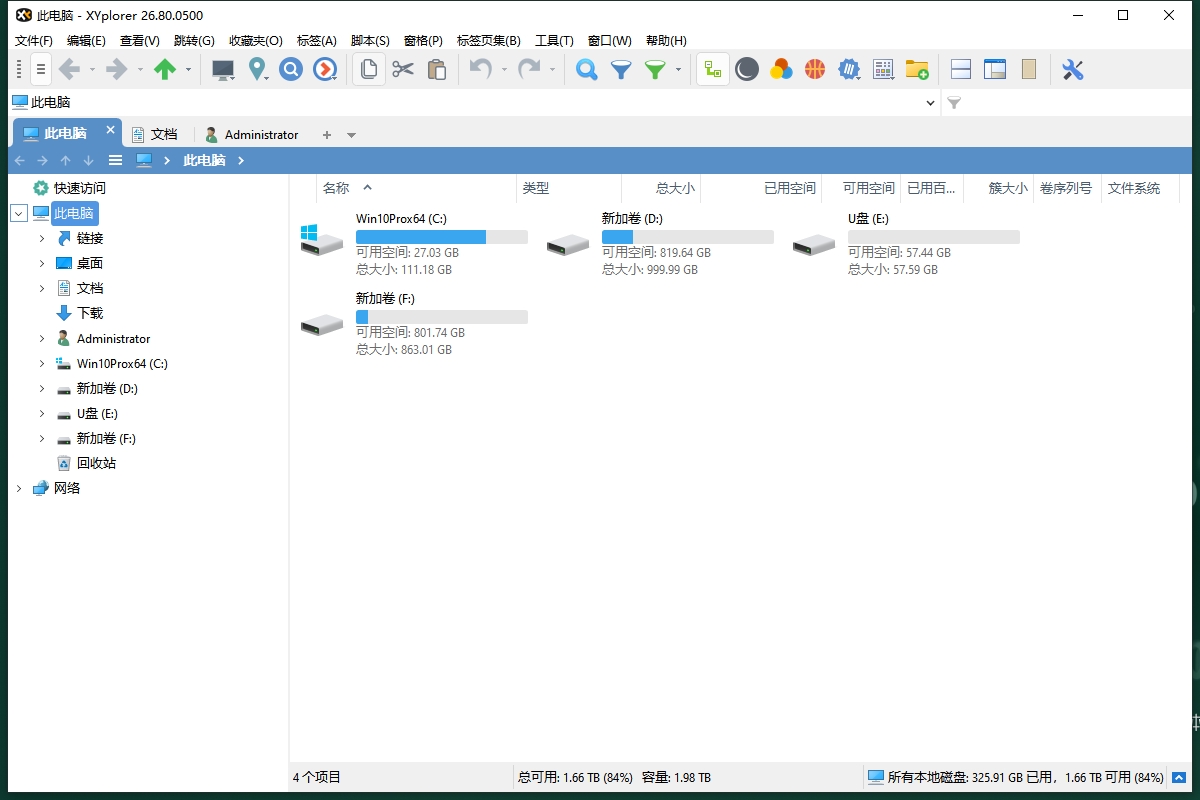Click the plus button to add tab
Image resolution: width=1200 pixels, height=800 pixels.
pos(326,135)
